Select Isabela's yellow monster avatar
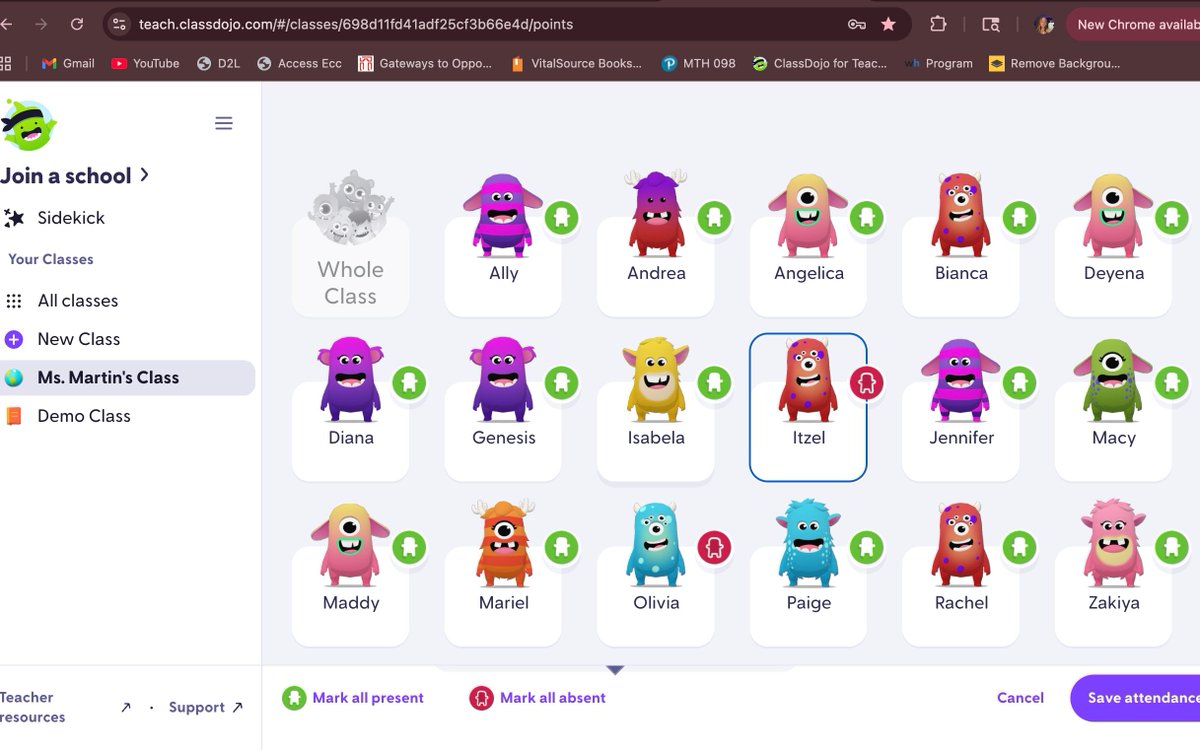1200x750 pixels. pos(656,380)
